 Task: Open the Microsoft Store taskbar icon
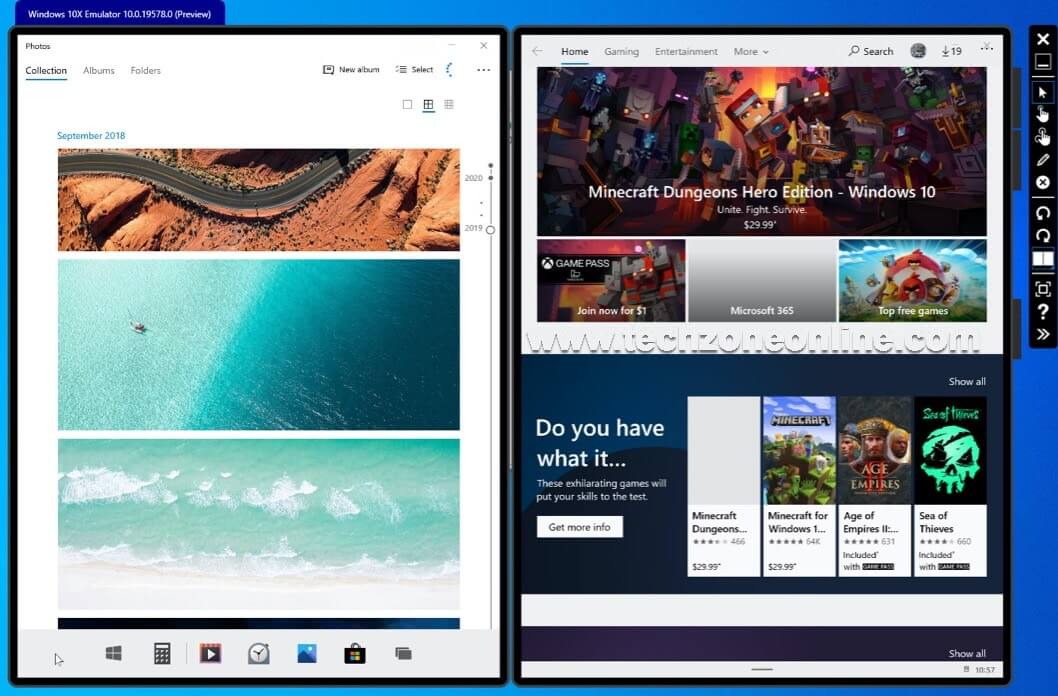355,654
